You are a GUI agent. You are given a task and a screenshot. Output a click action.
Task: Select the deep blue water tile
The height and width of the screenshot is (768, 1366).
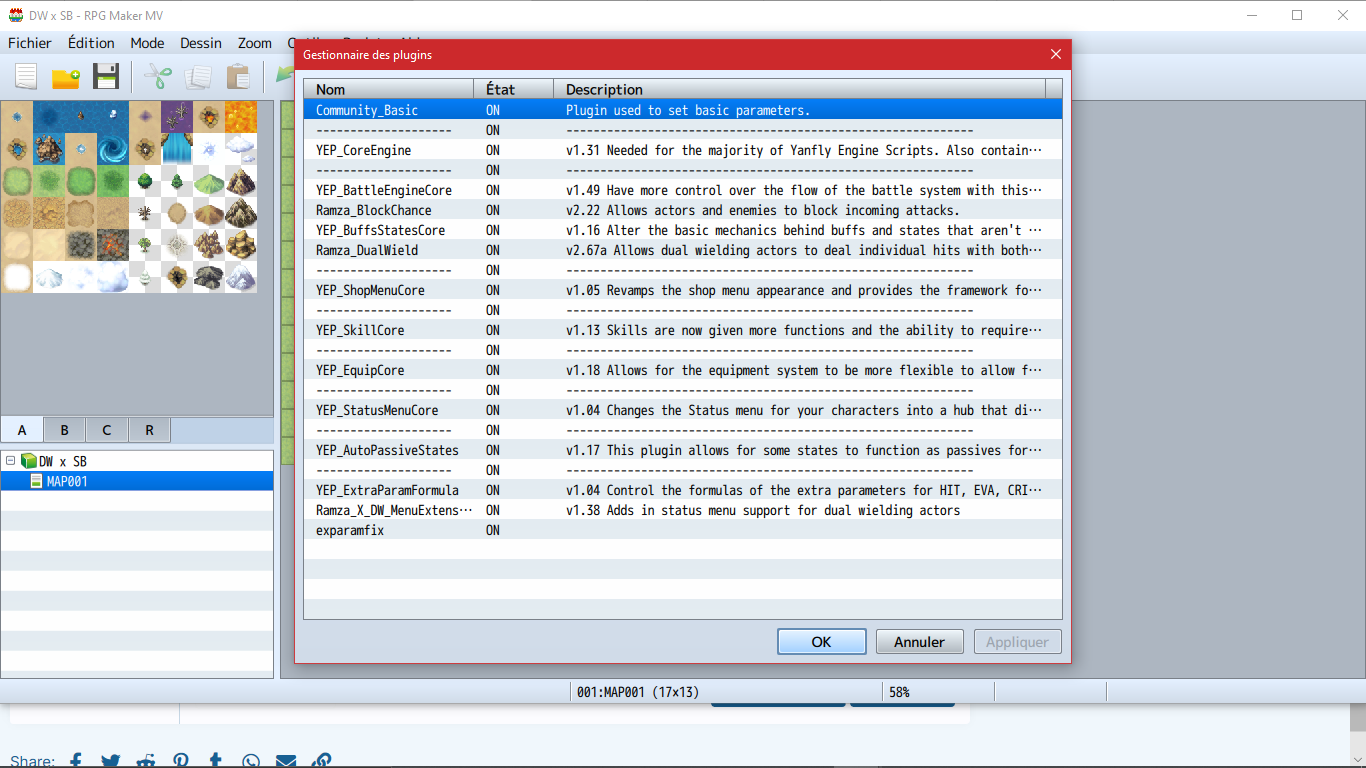(49, 117)
